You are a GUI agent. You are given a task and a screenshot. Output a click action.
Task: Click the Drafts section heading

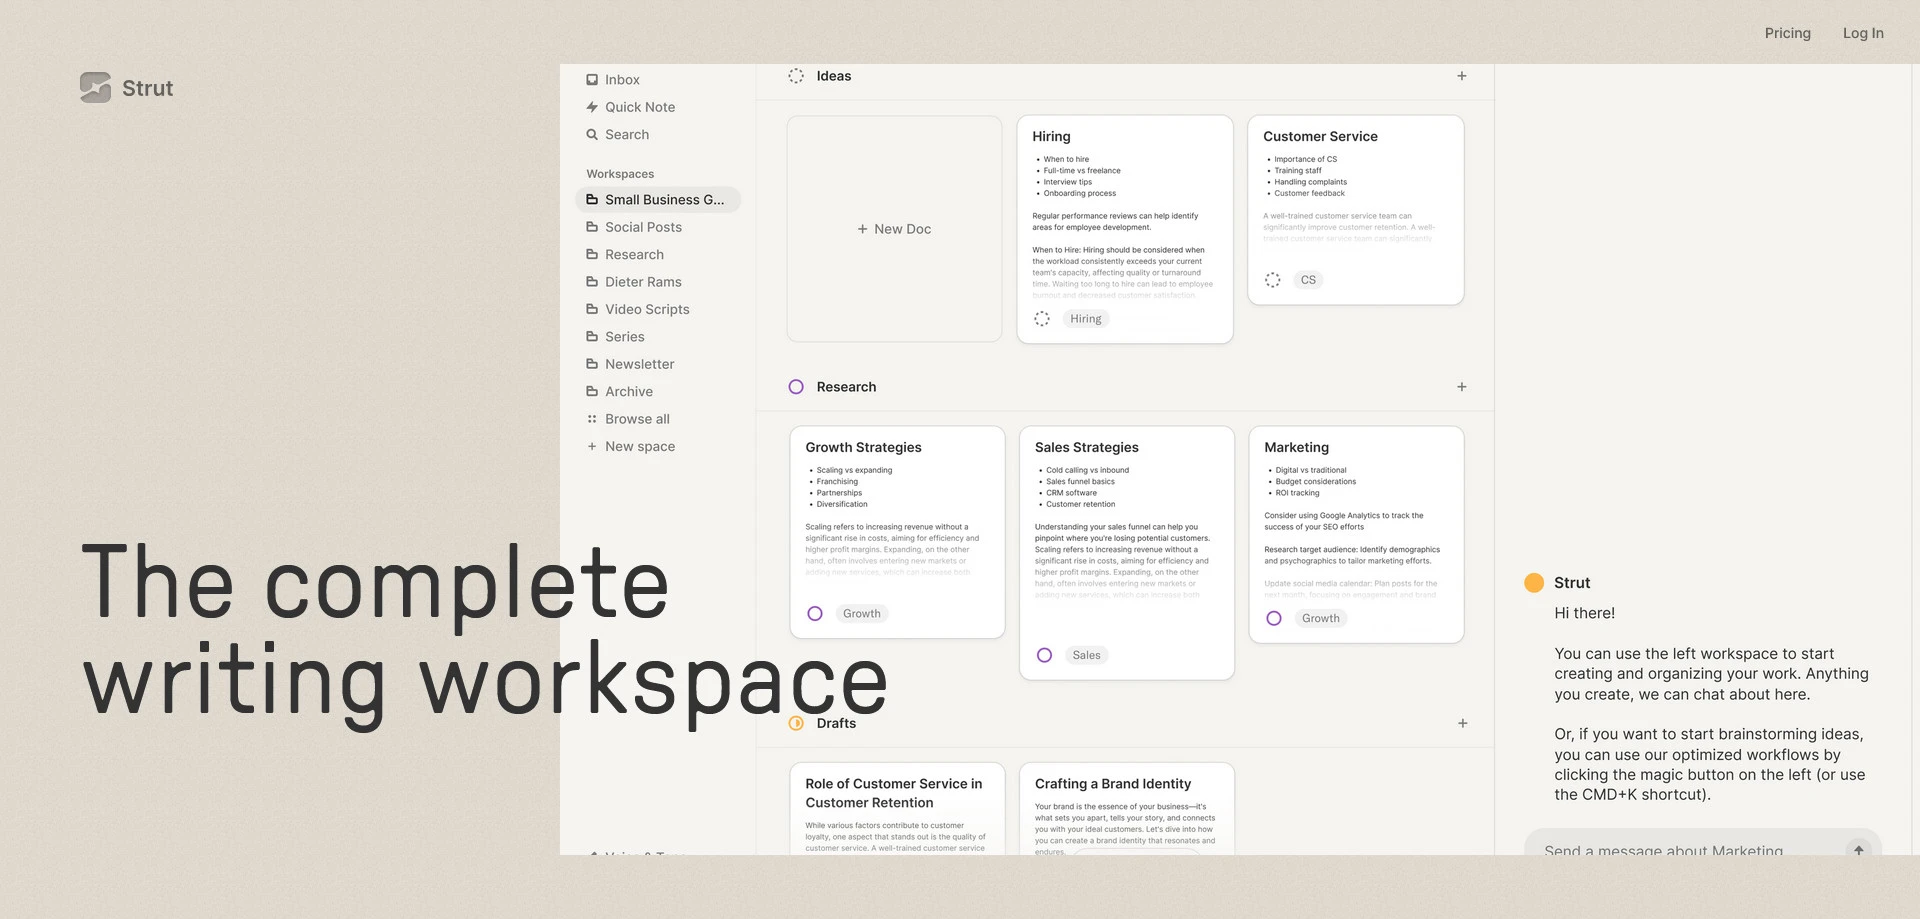836,723
